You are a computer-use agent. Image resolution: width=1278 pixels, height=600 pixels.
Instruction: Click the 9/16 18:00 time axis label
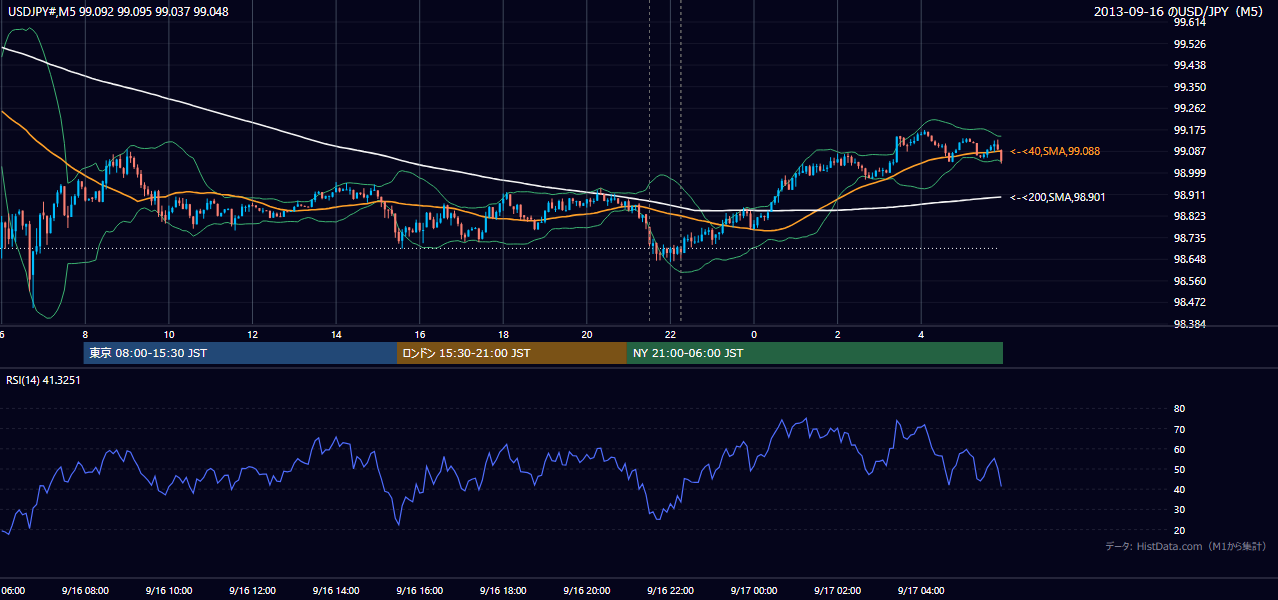[503, 590]
